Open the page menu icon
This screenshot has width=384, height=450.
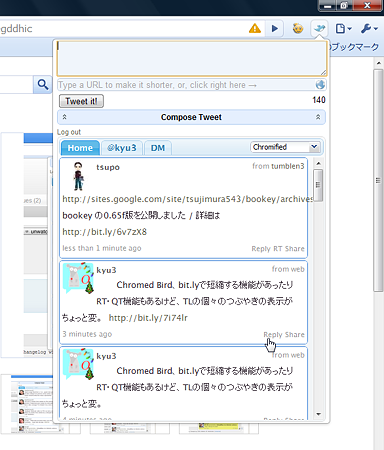pyautogui.click(x=343, y=29)
